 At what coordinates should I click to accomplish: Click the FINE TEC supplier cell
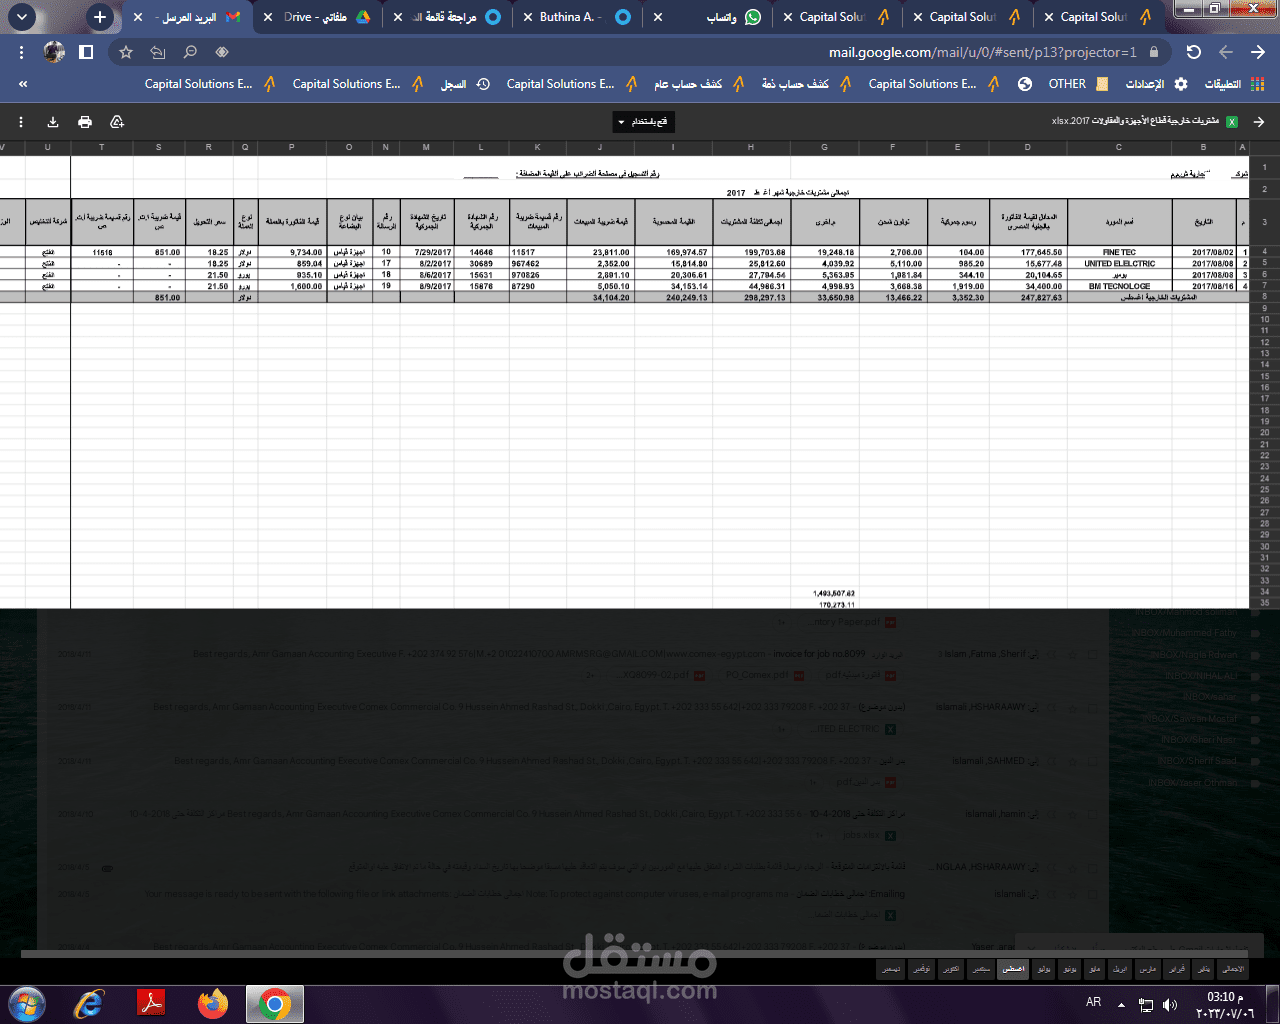1119,252
